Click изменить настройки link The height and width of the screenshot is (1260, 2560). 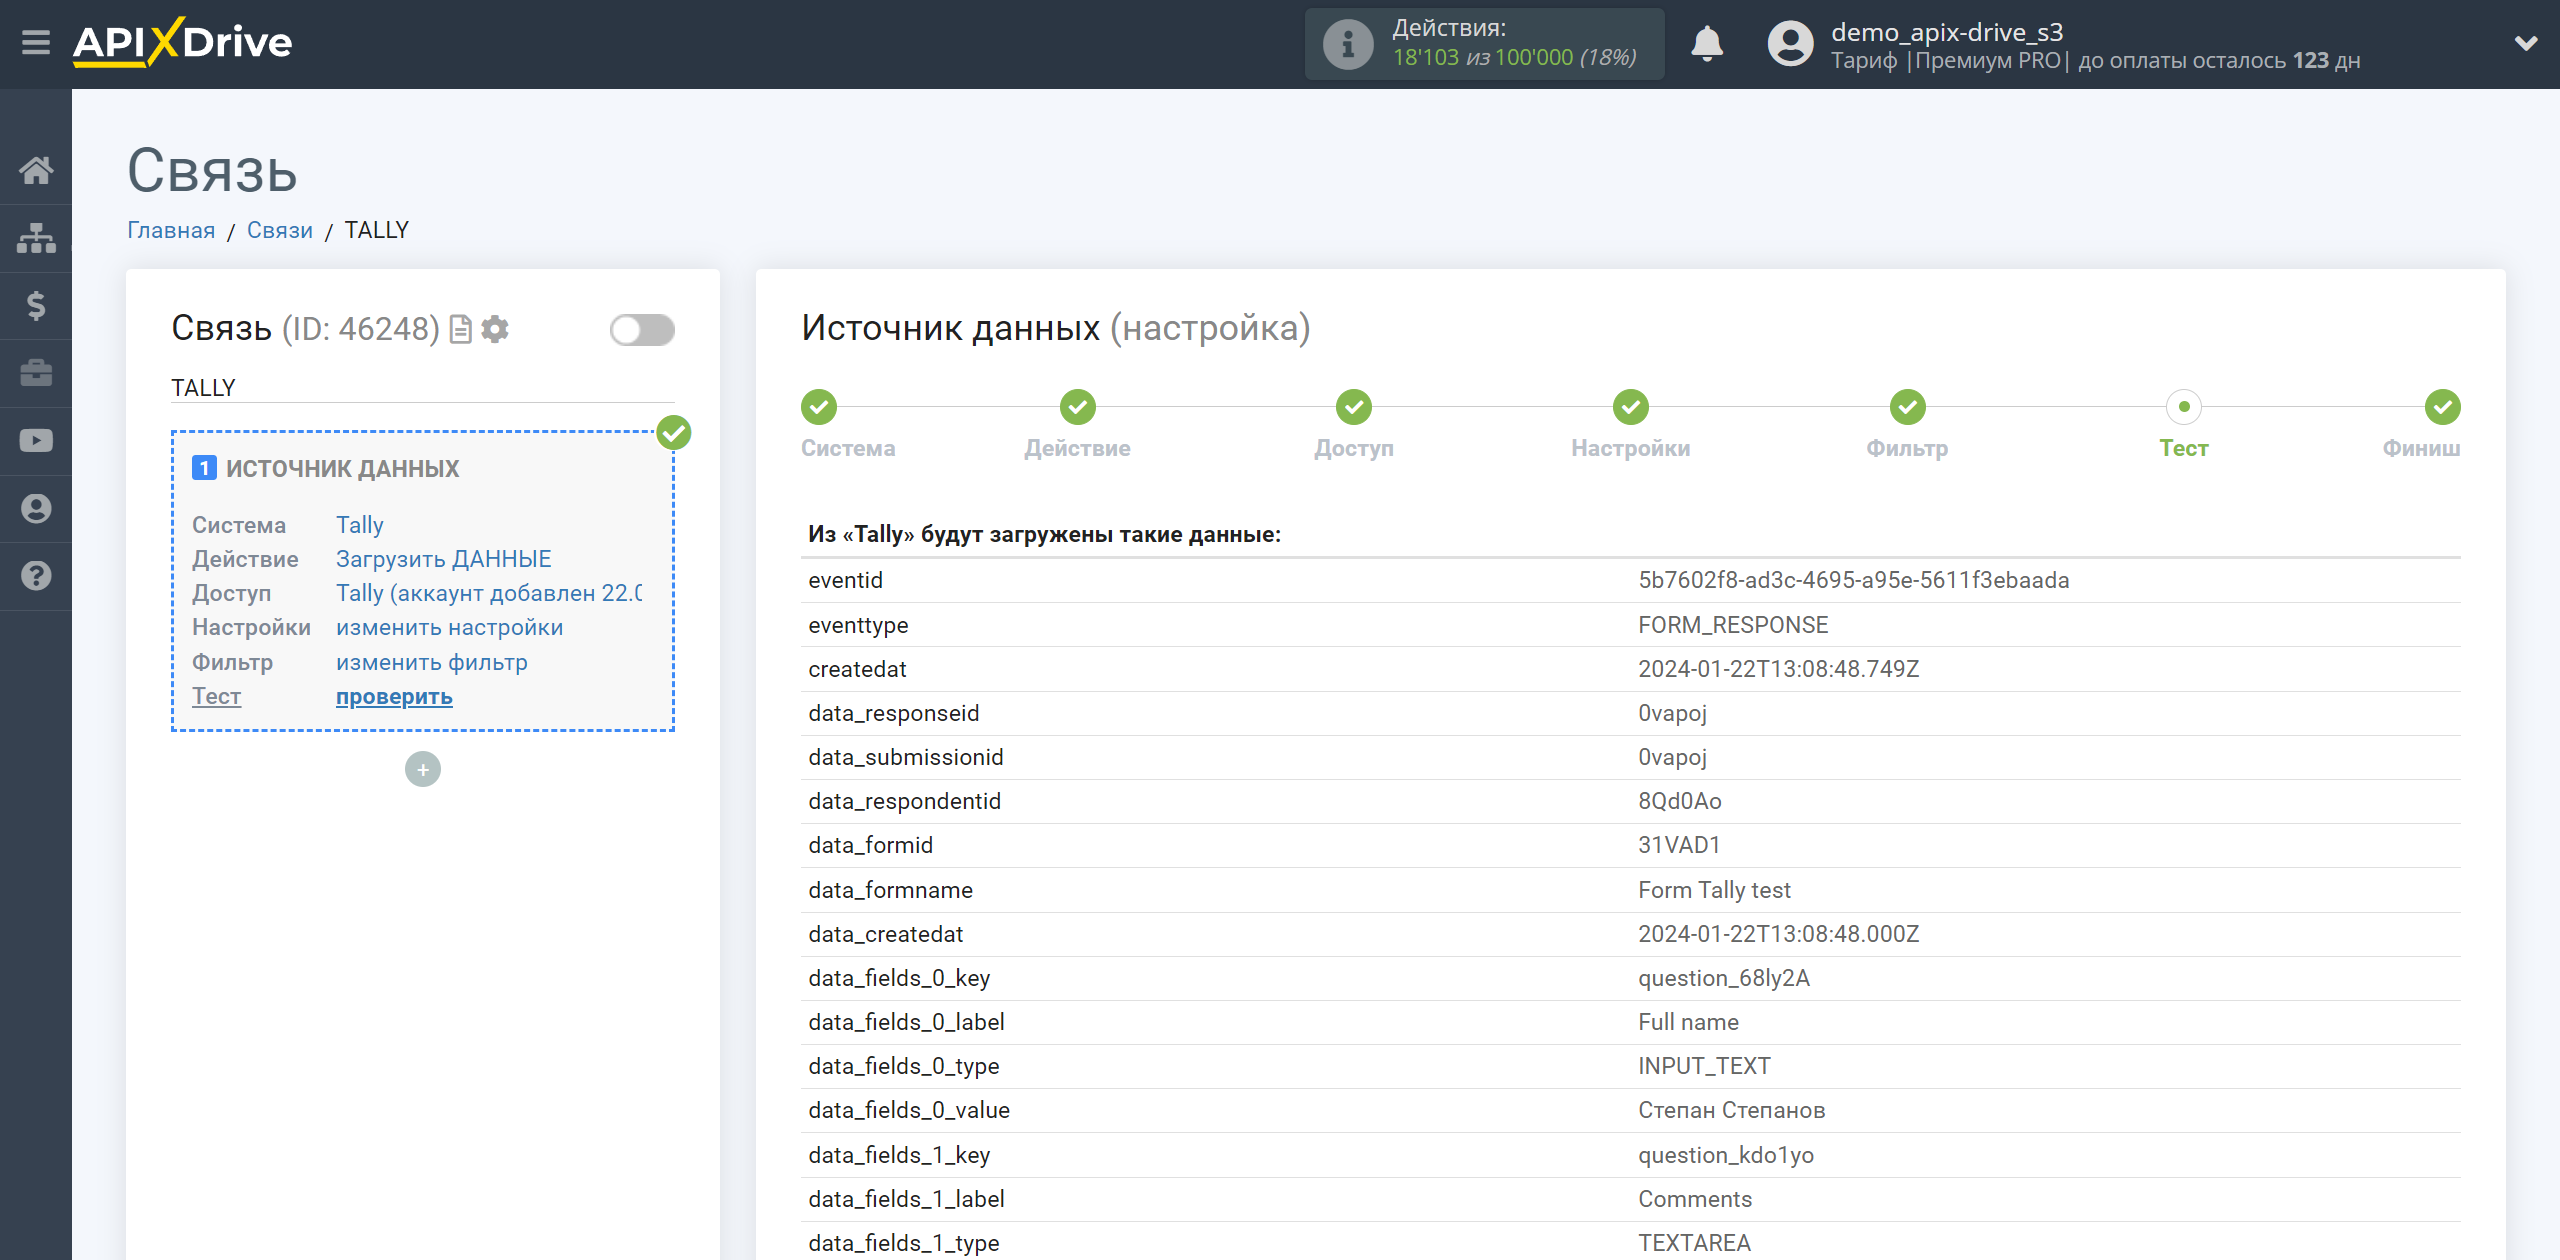click(x=450, y=627)
